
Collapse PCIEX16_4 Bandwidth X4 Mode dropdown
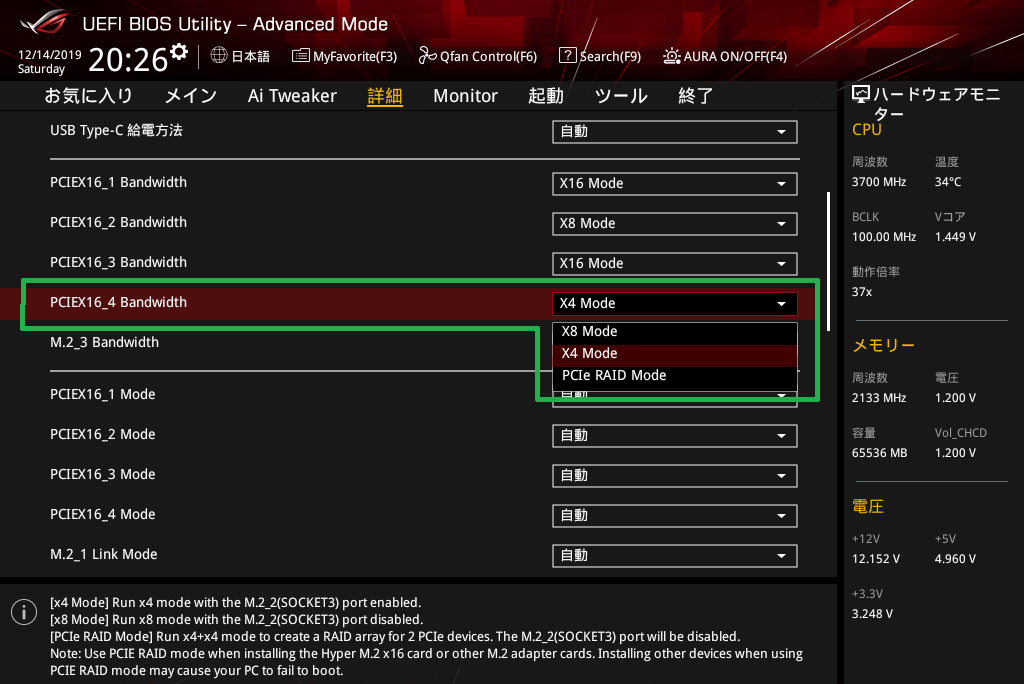pos(675,303)
